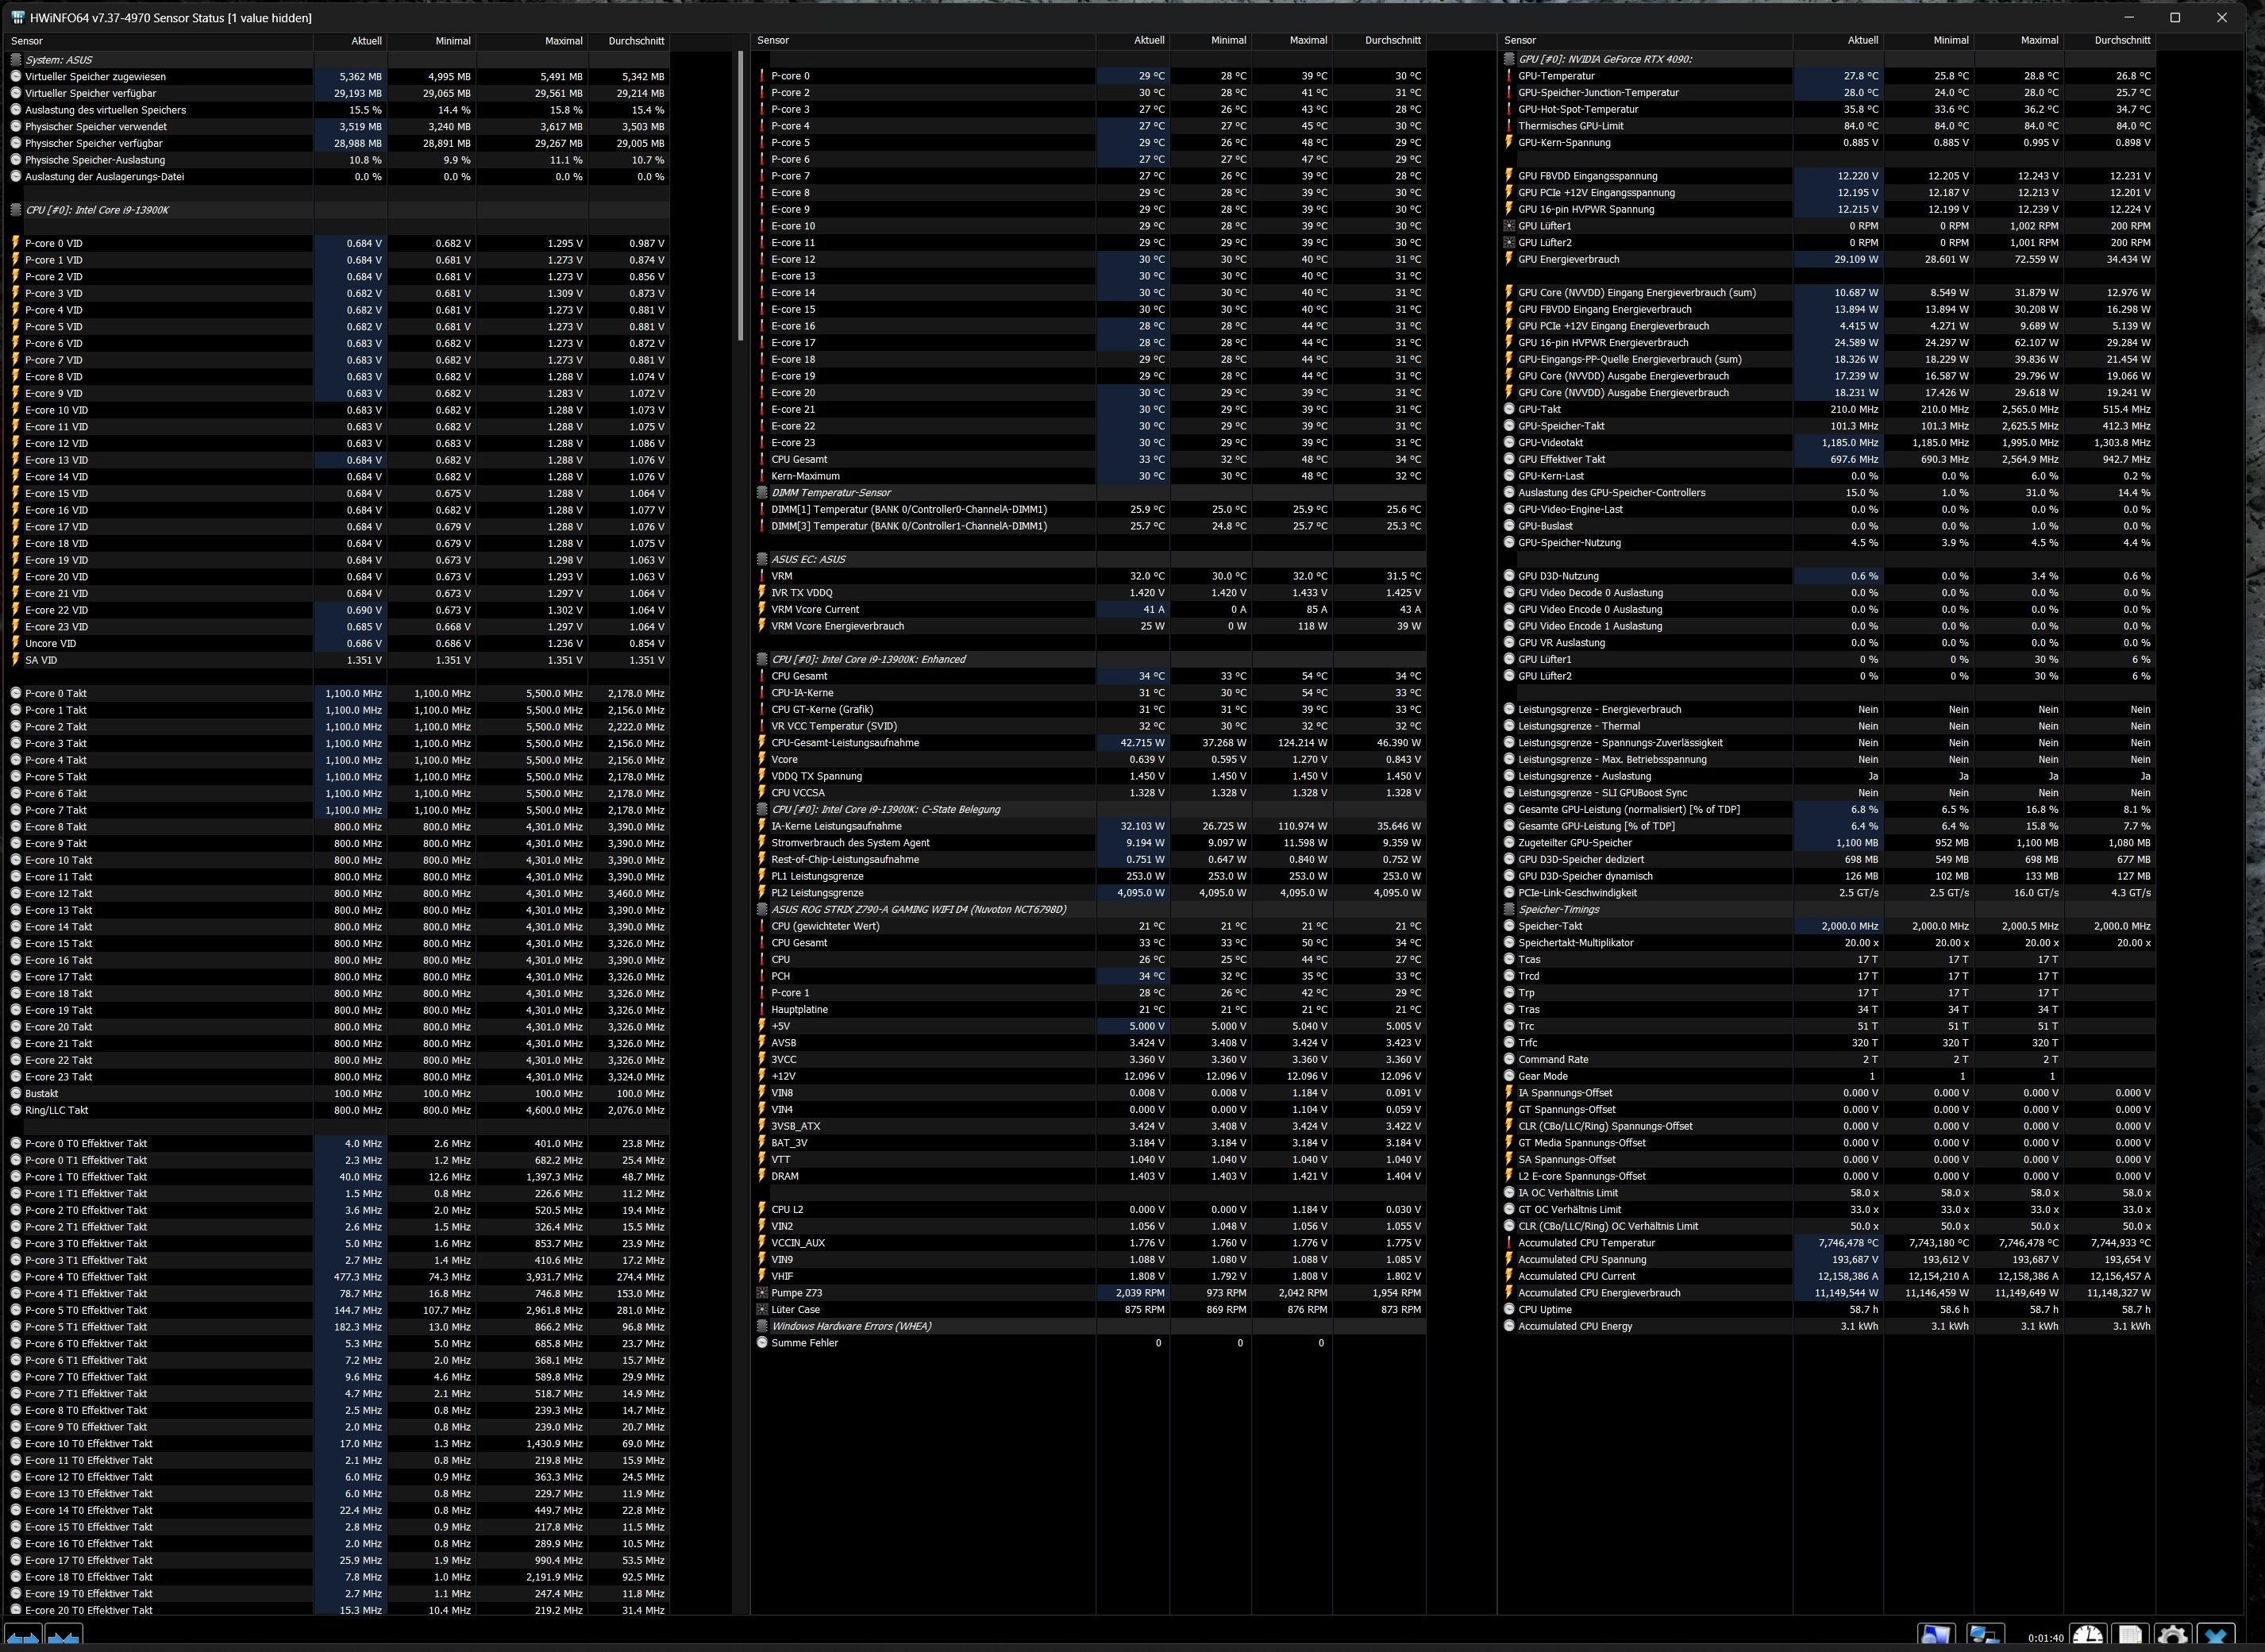Click the expand sensor columns arrows button

click(23, 1638)
